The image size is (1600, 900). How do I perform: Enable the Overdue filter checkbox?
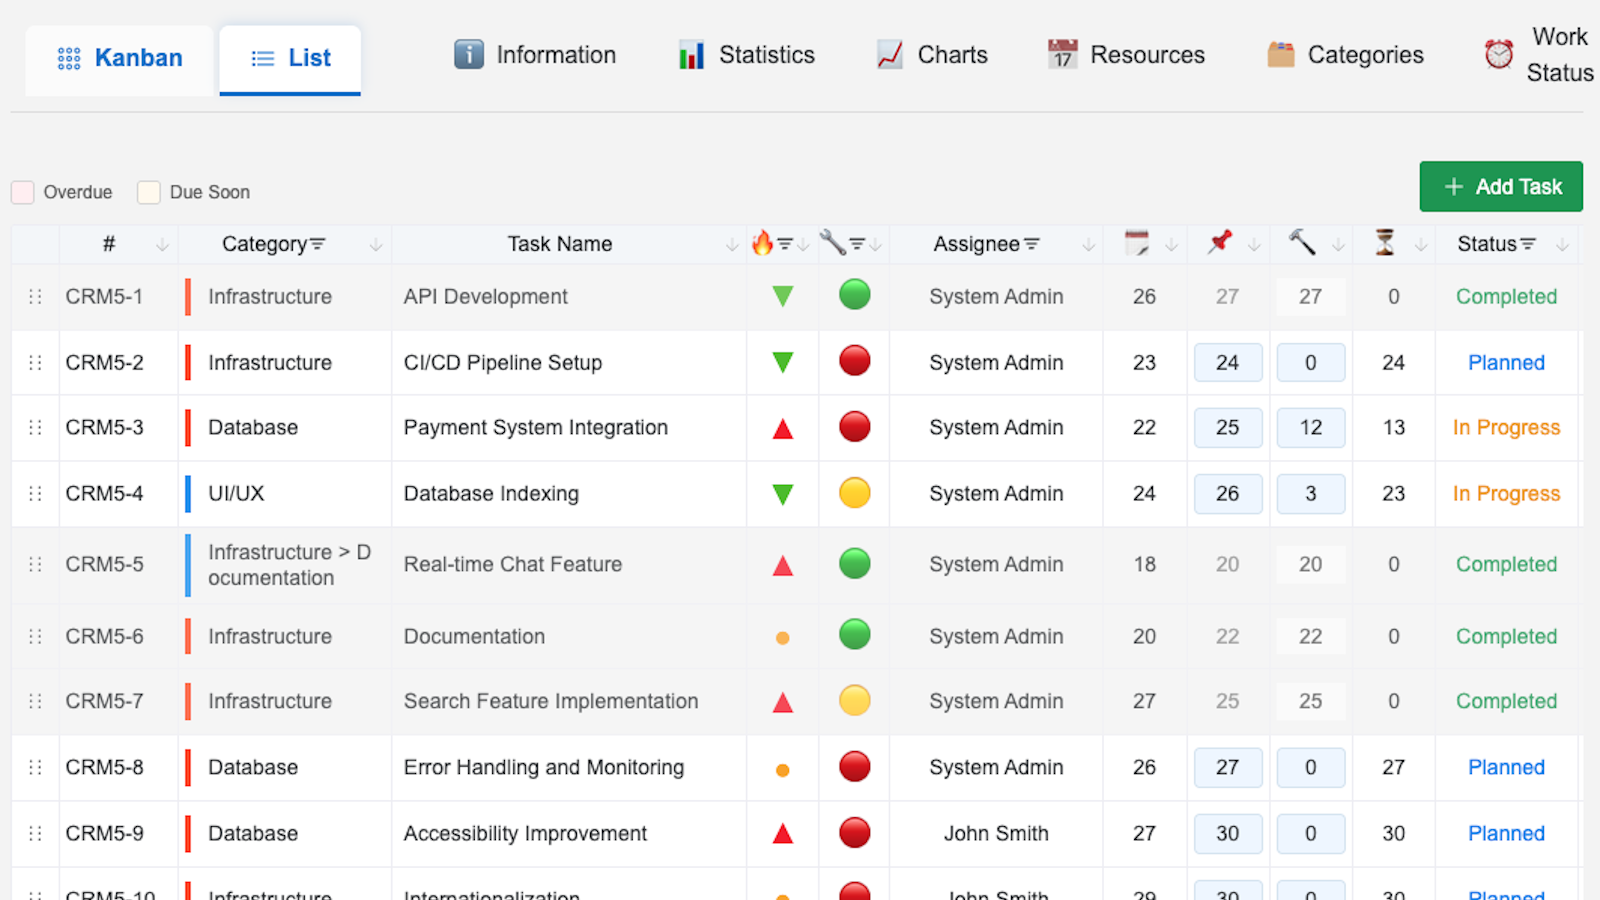22,192
